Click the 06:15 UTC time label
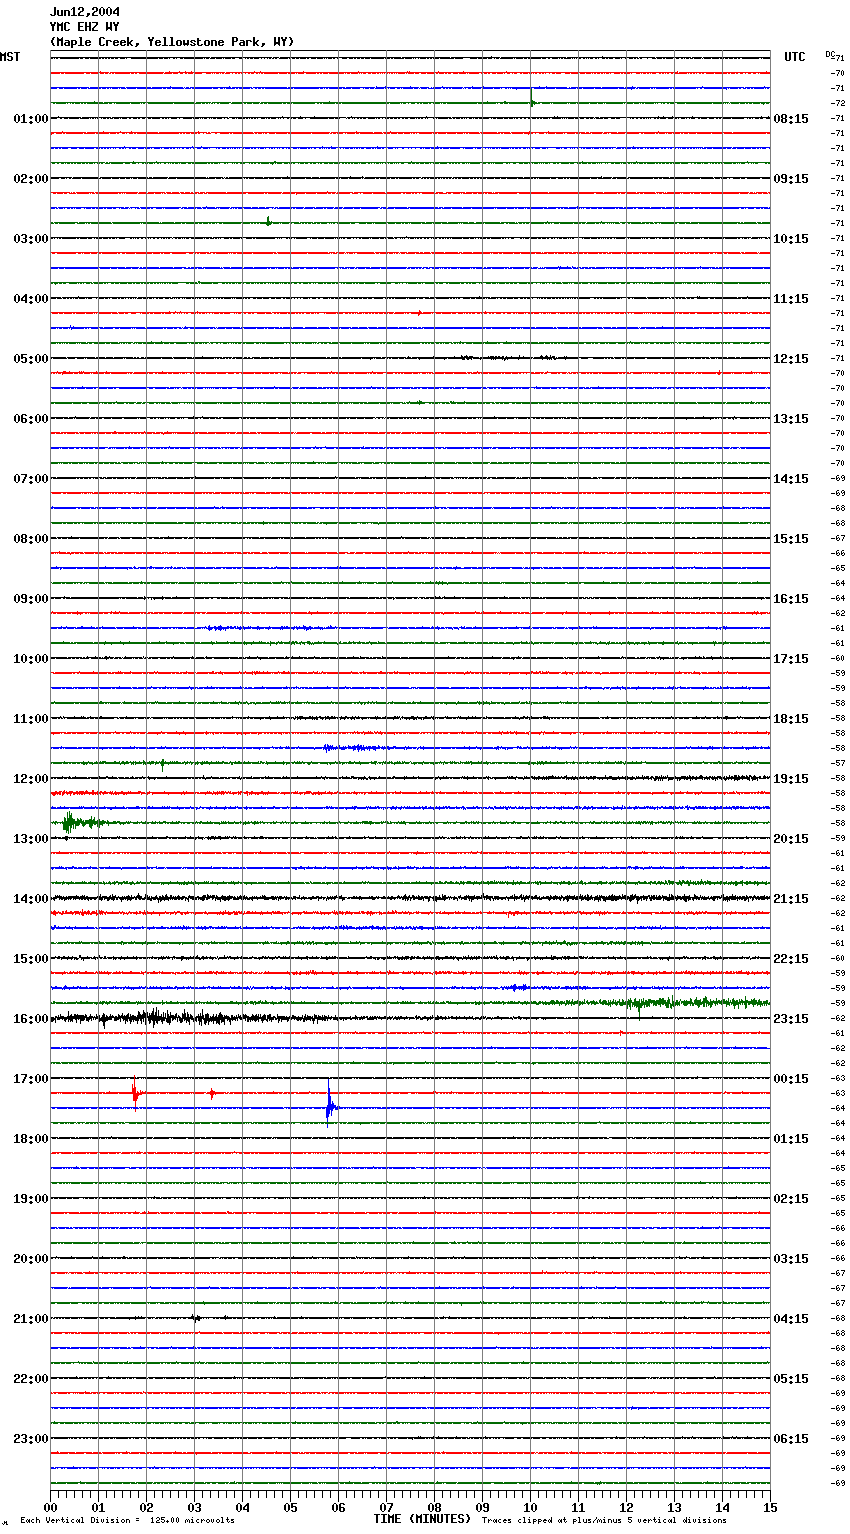850x1534 pixels. click(x=791, y=1439)
